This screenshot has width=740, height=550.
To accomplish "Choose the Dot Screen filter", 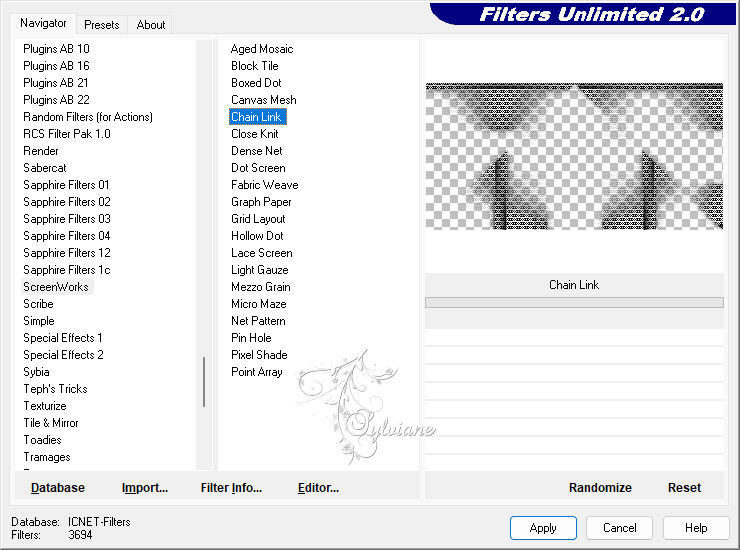I will coord(258,168).
